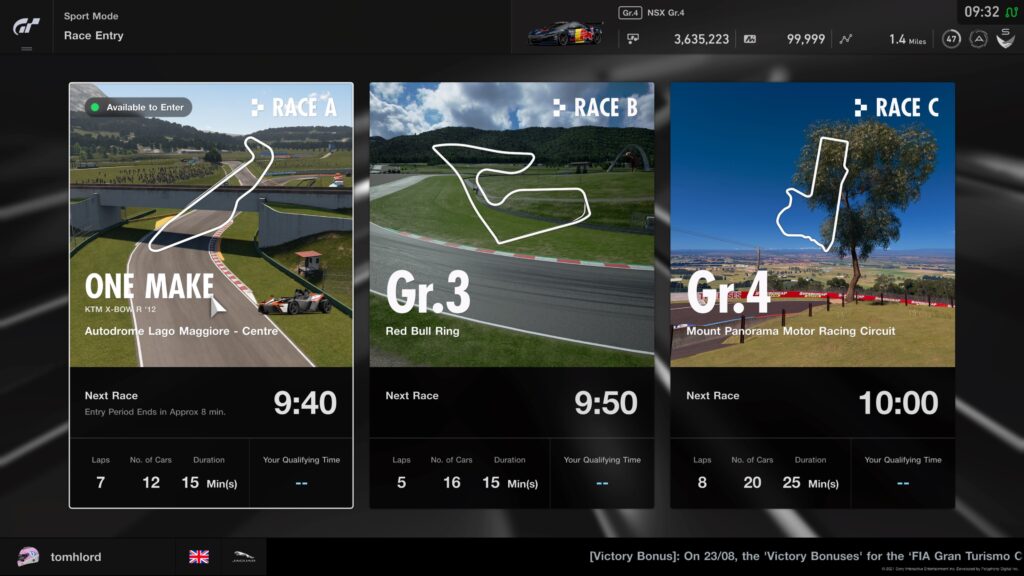The image size is (1024, 576).
Task: Click Race C number of cars 20
Action: pos(752,483)
